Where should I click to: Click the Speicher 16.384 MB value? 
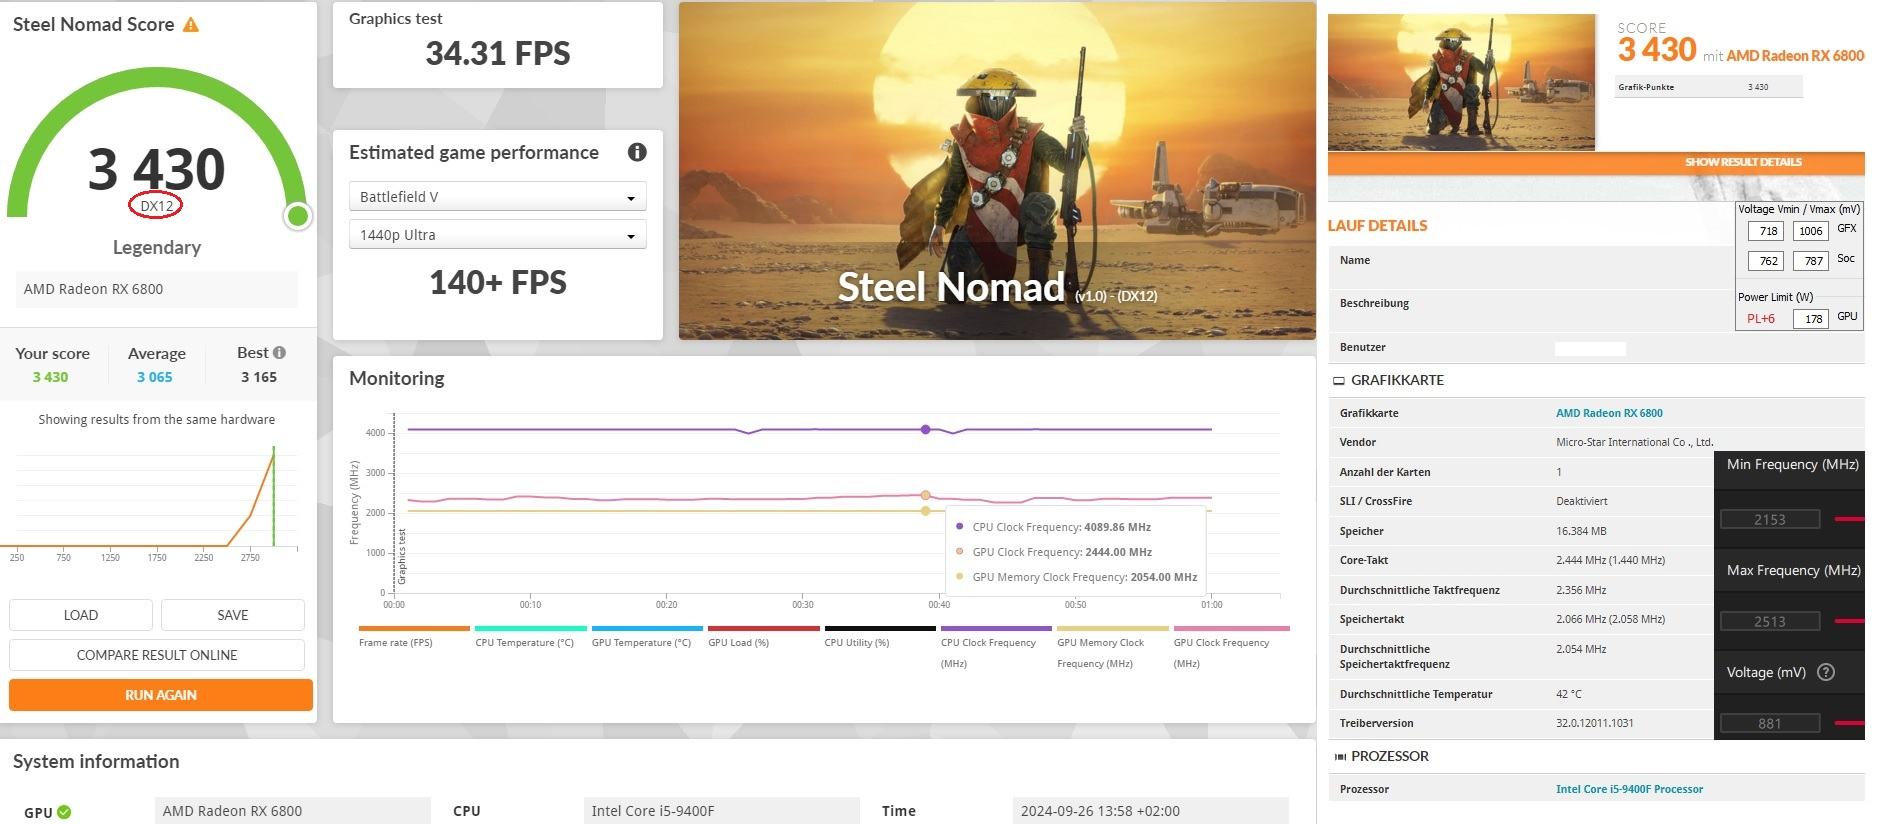pos(1581,531)
